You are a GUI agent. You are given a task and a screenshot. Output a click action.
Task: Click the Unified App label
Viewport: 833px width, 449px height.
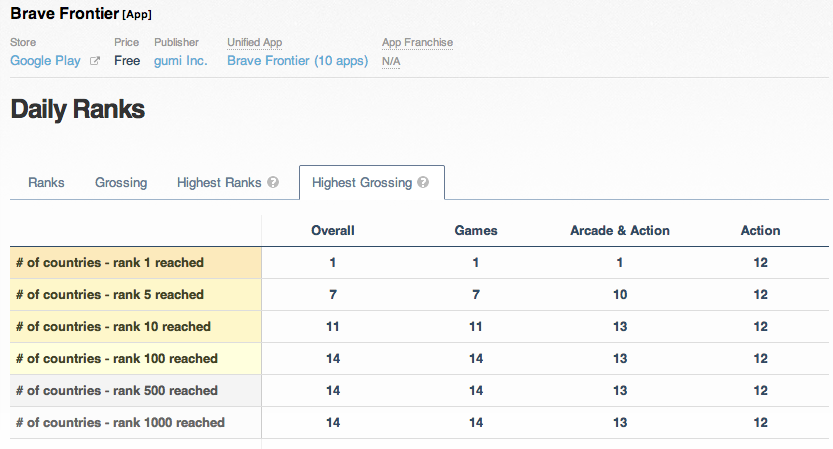coord(254,42)
